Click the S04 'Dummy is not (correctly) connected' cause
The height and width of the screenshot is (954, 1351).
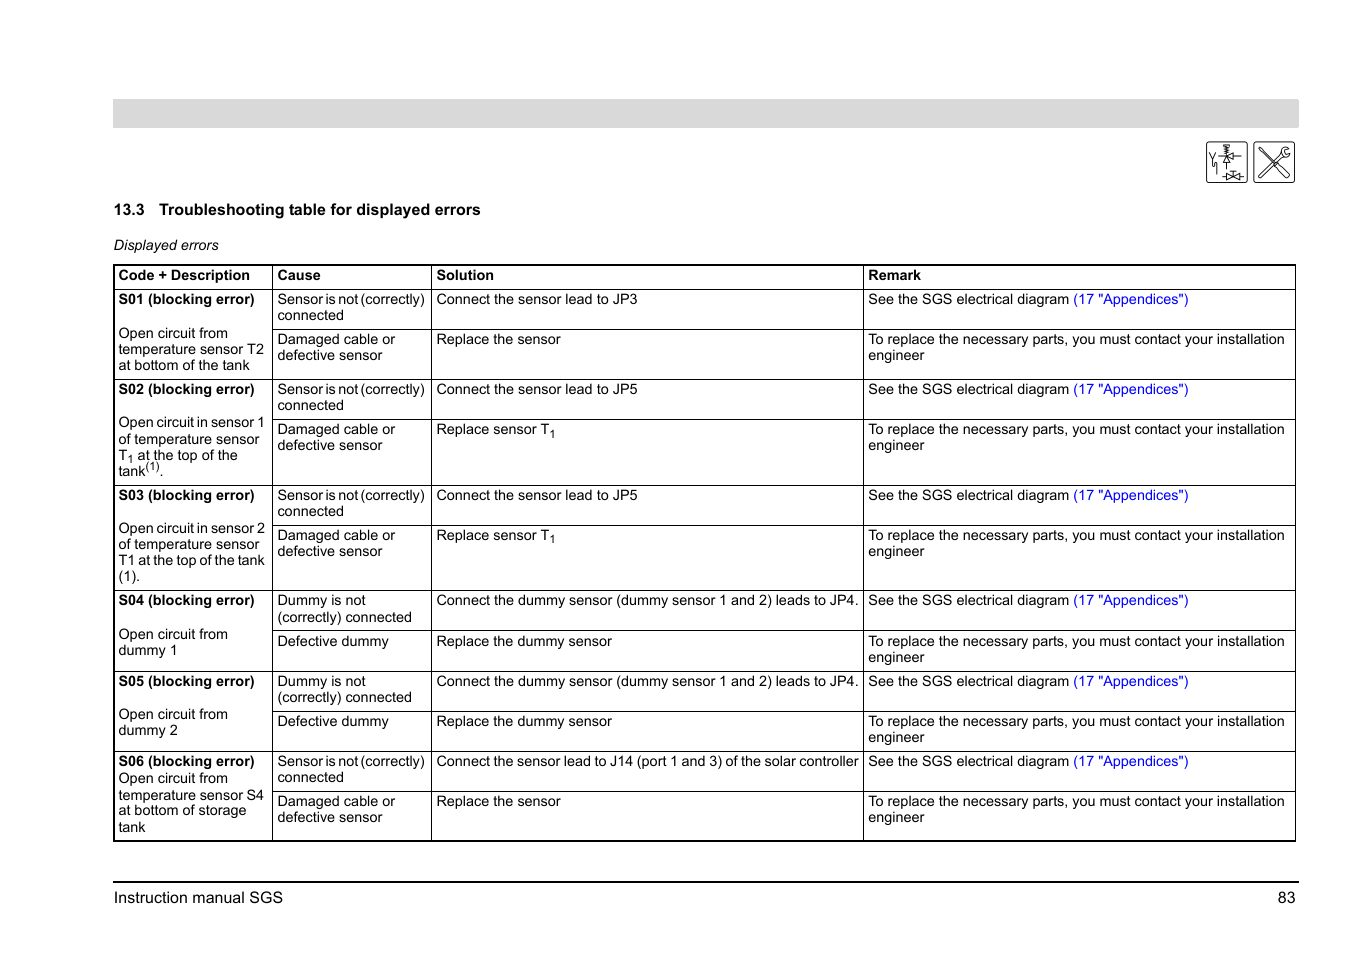pyautogui.click(x=344, y=609)
